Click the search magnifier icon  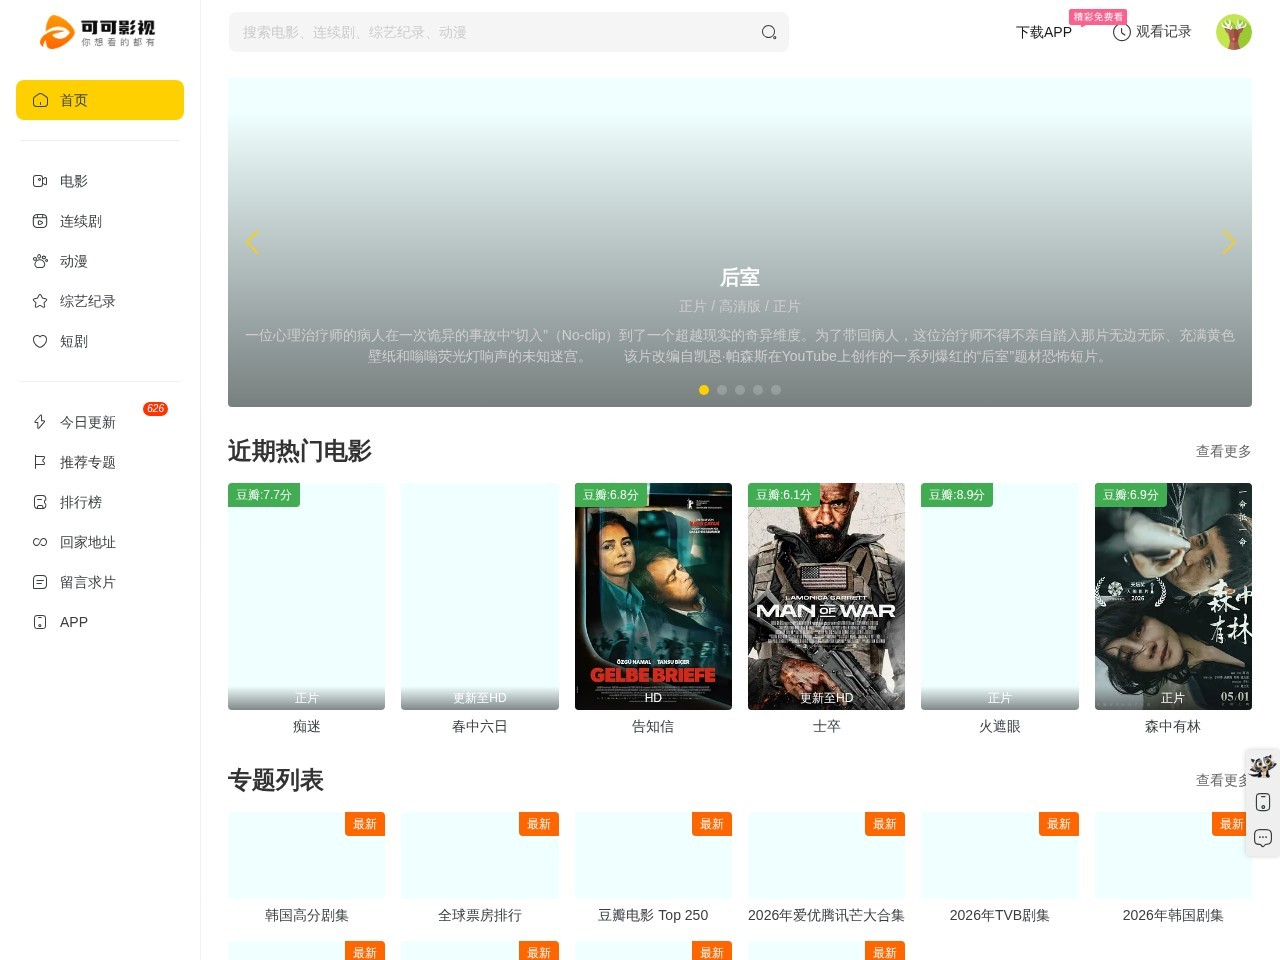768,32
